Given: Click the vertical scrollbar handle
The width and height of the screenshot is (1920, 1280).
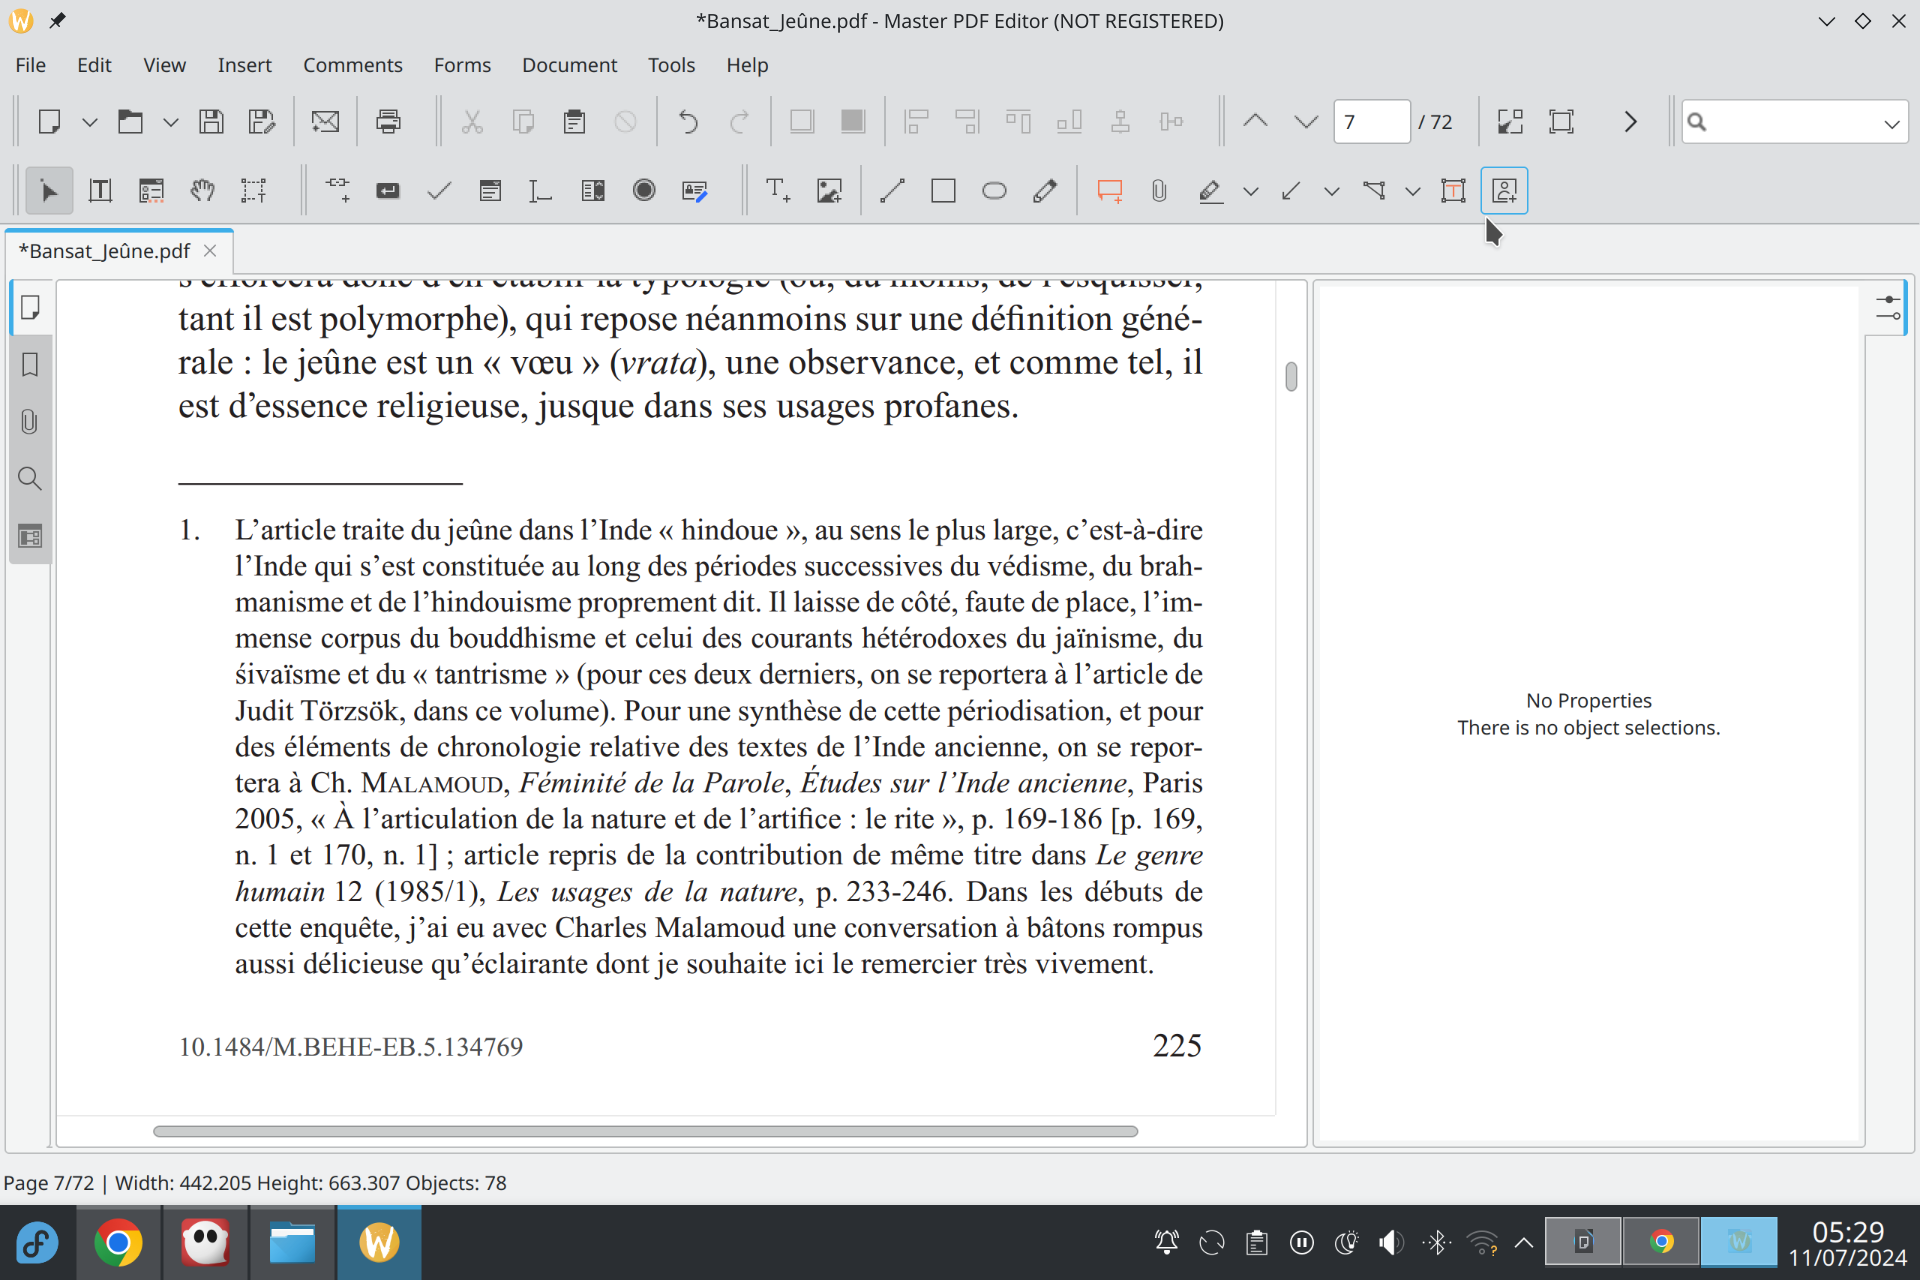Looking at the screenshot, I should [1291, 377].
